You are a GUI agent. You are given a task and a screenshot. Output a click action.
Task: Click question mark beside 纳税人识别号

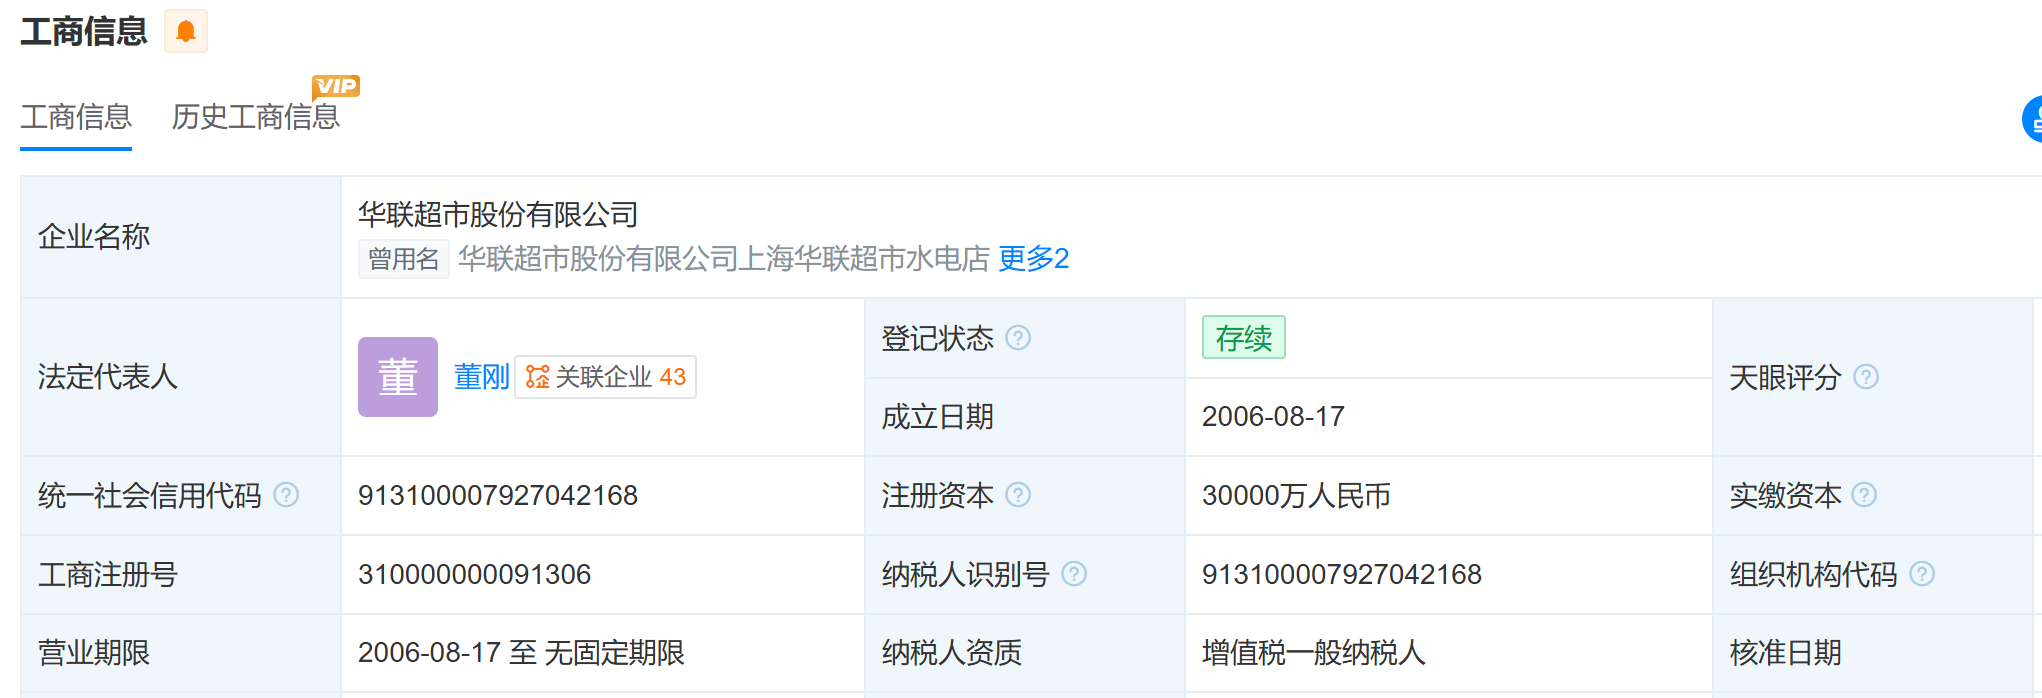pyautogui.click(x=1074, y=574)
